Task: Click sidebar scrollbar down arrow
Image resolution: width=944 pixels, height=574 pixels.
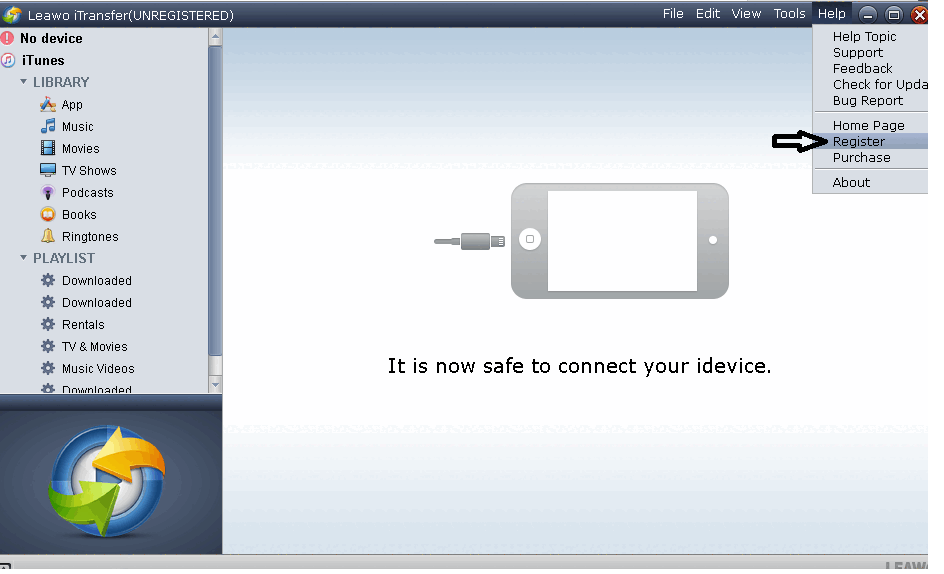Action: 215,384
